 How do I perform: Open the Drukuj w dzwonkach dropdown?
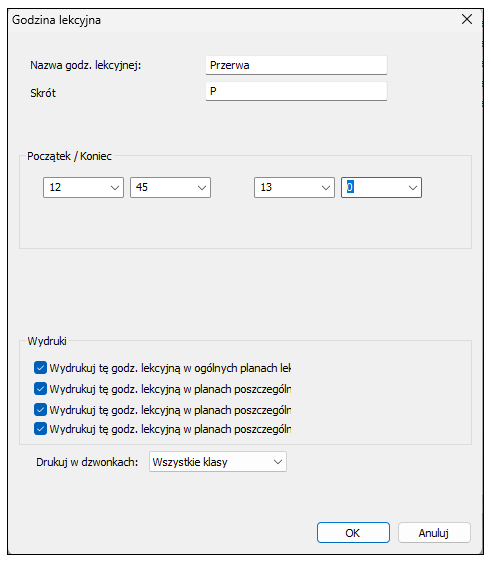[x=218, y=462]
